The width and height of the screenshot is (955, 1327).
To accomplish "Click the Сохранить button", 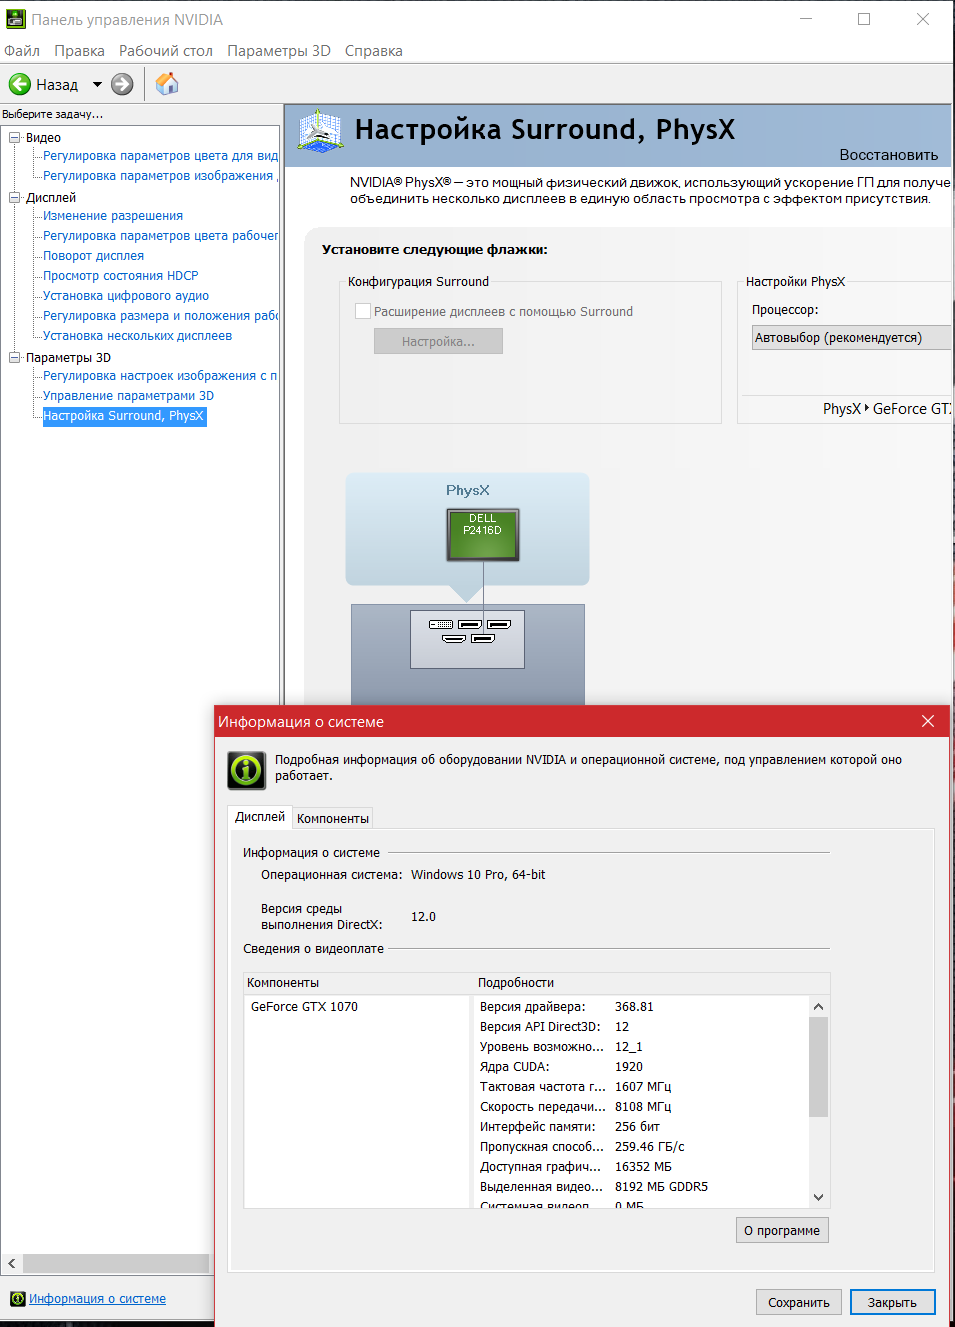I will pos(799,1302).
